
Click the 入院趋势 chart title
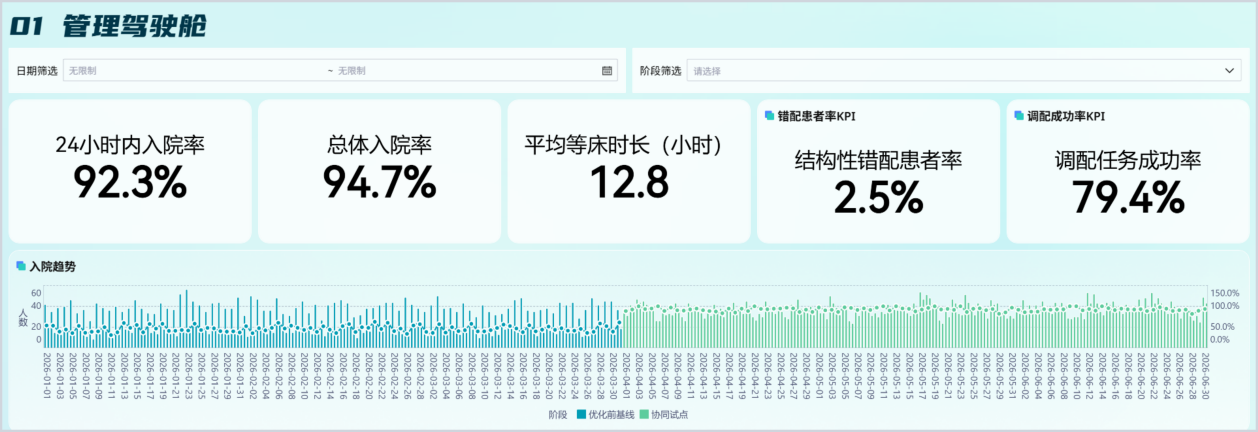52,266
